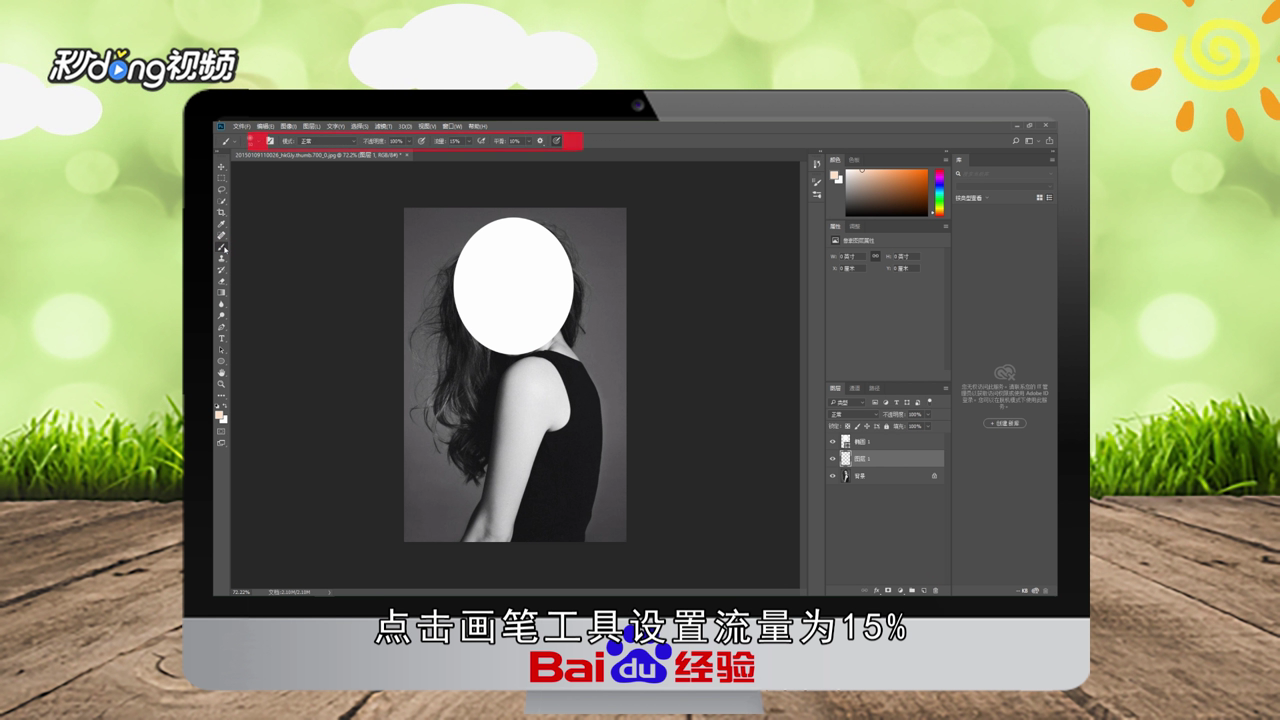Open the 图像(I) menu
Screen dimensions: 1280x720
click(288, 127)
